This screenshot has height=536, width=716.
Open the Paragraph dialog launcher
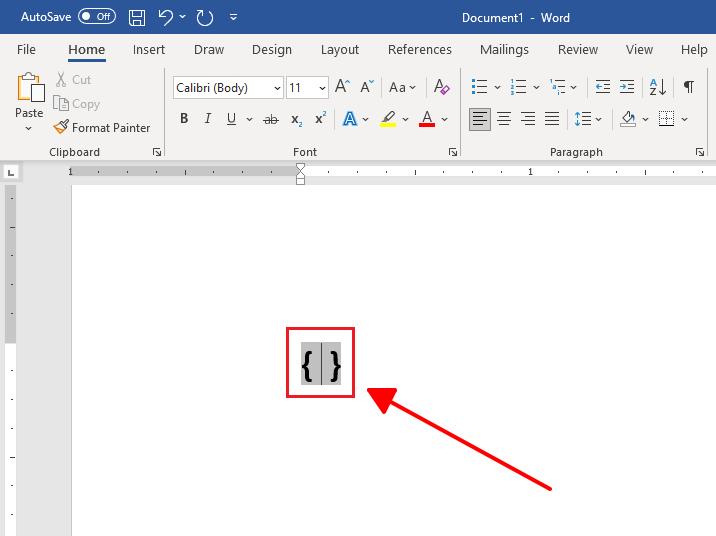[700, 152]
